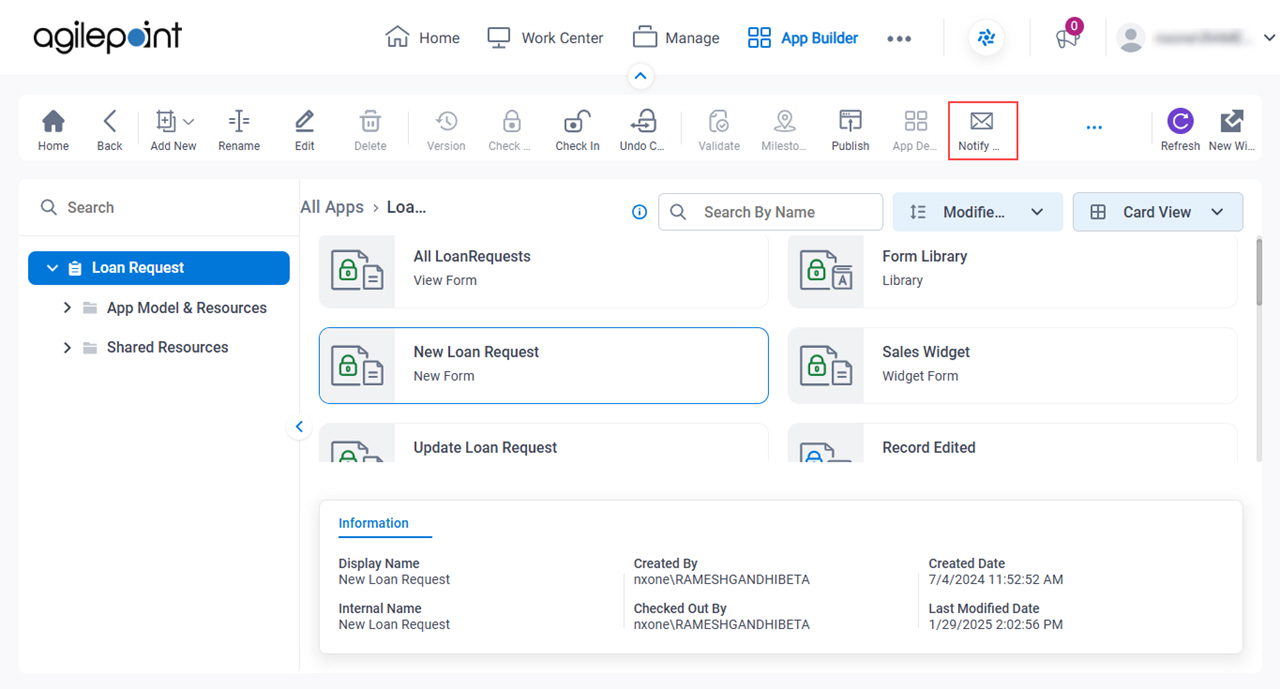The image size is (1280, 689).
Task: Switch to the Information tab
Action: tap(373, 523)
